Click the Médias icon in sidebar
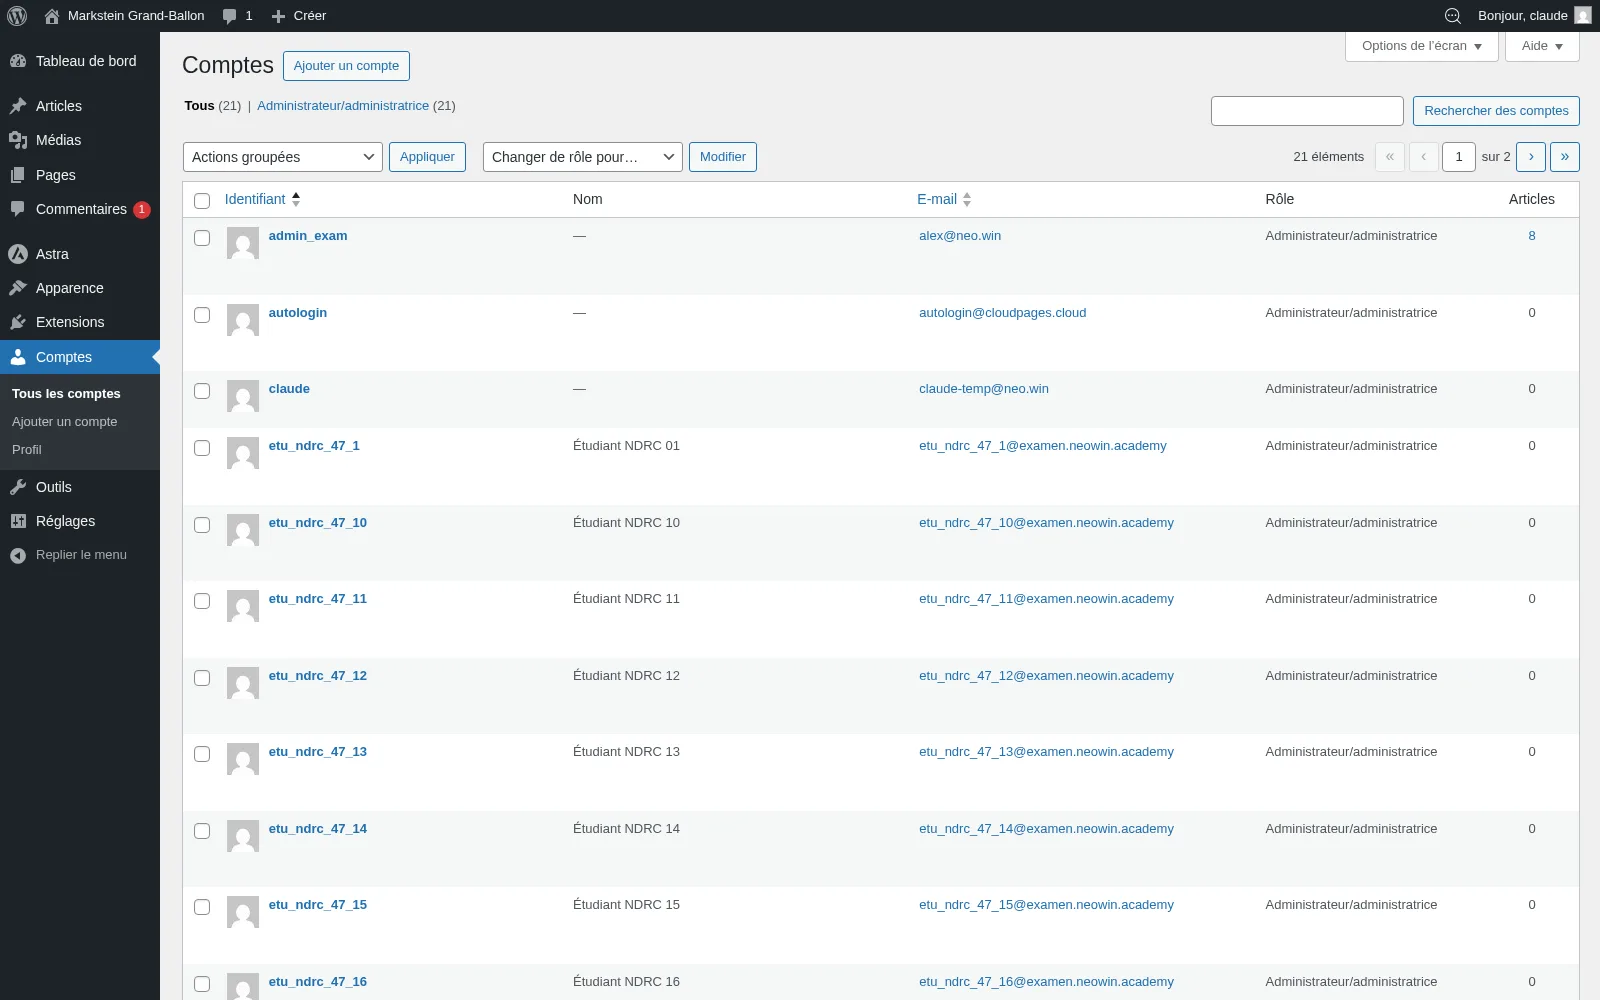This screenshot has width=1600, height=1000. [x=18, y=140]
